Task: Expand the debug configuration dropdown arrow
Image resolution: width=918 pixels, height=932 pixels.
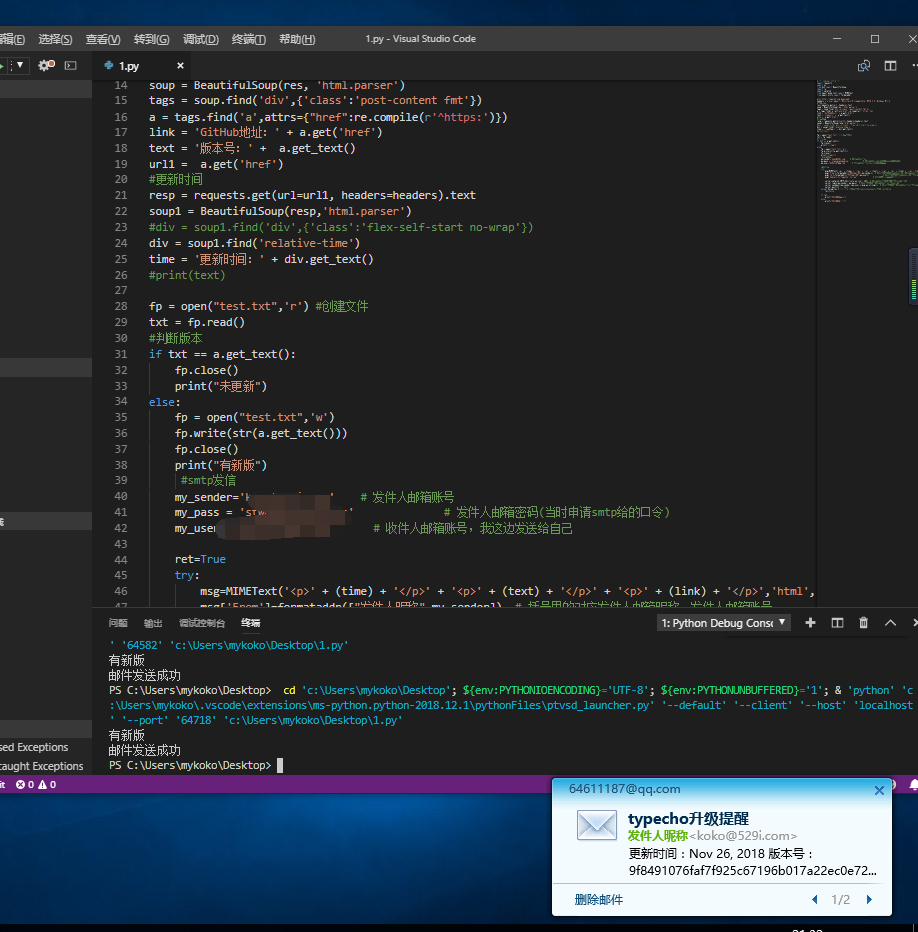Action: pos(20,65)
